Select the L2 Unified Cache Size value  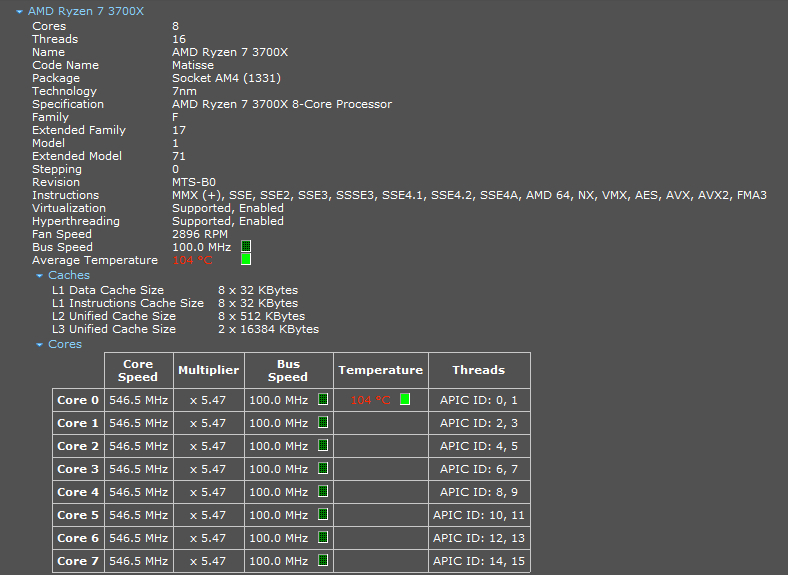tap(261, 316)
